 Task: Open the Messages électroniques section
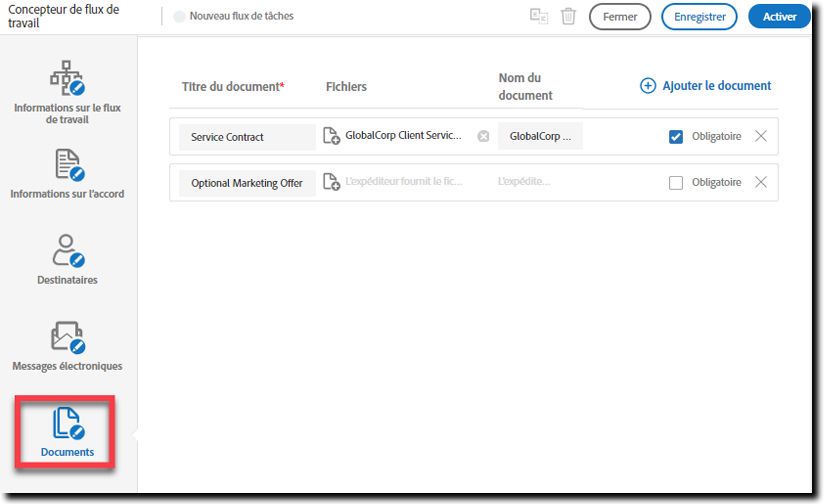67,346
